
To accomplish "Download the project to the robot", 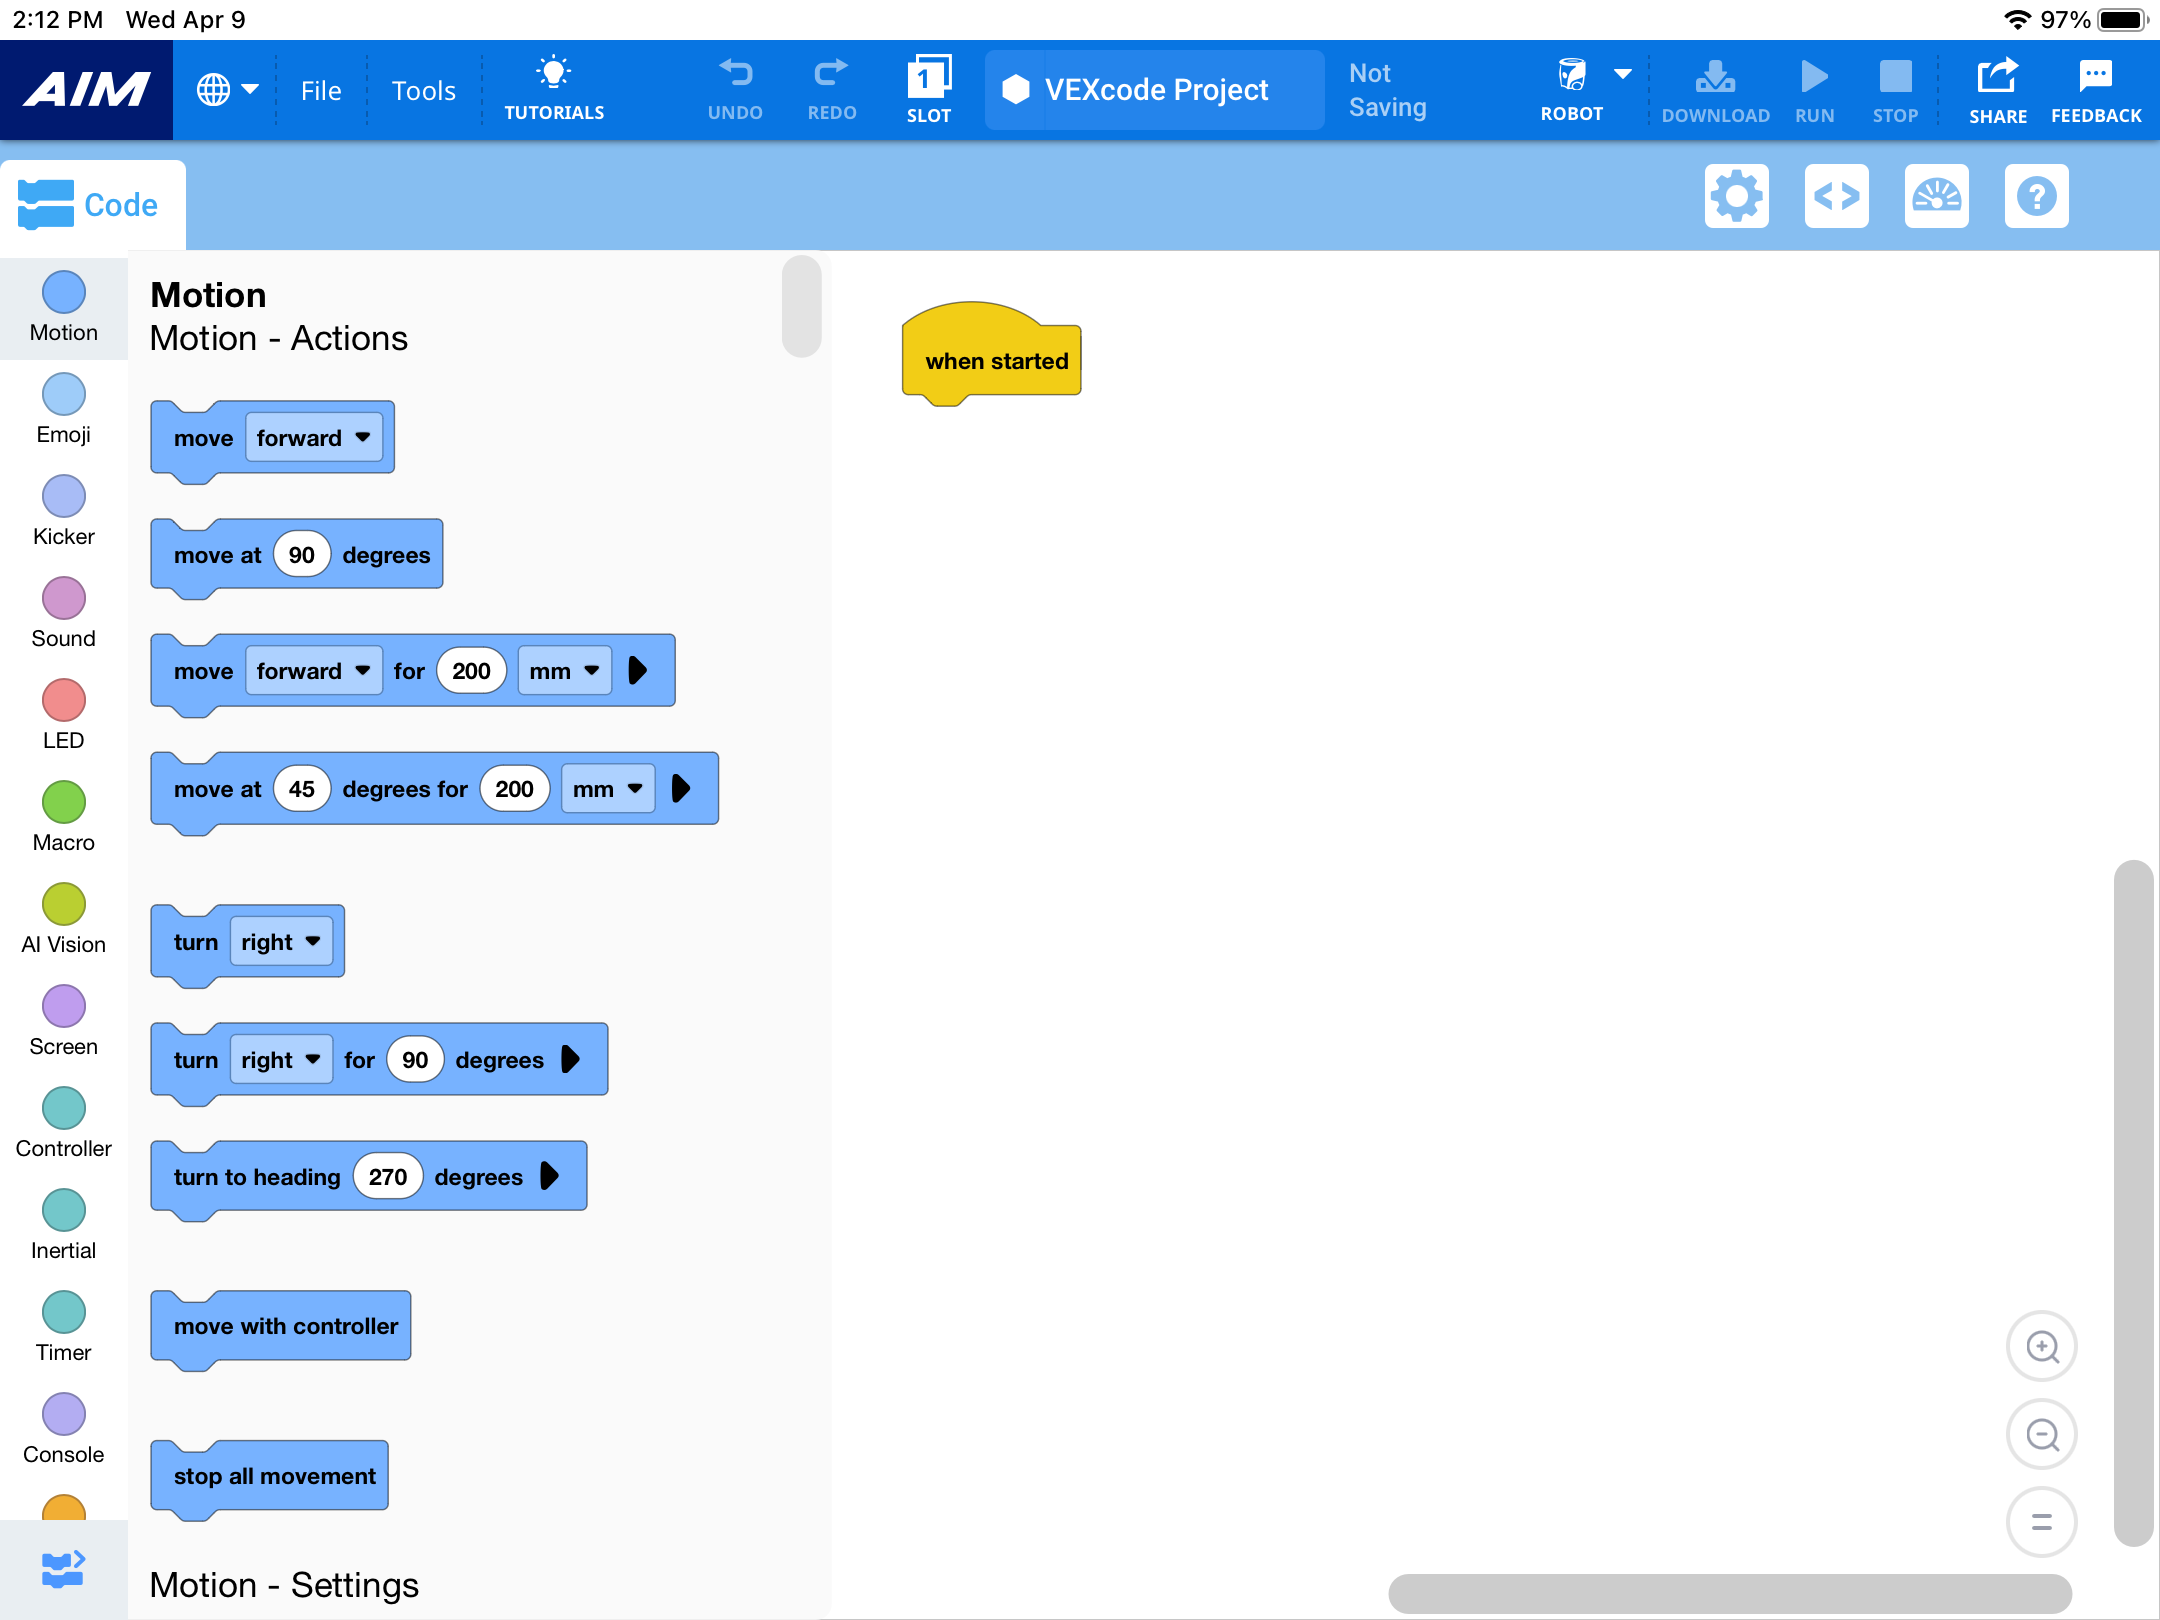I will pyautogui.click(x=1714, y=88).
